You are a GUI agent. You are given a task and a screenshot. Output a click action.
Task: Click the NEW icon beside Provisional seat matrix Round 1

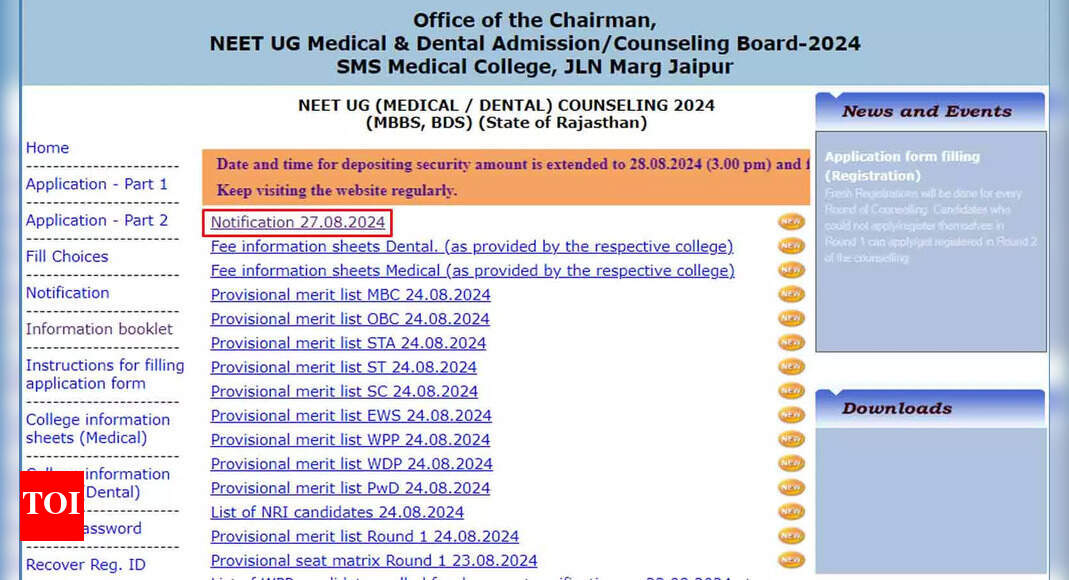(790, 560)
